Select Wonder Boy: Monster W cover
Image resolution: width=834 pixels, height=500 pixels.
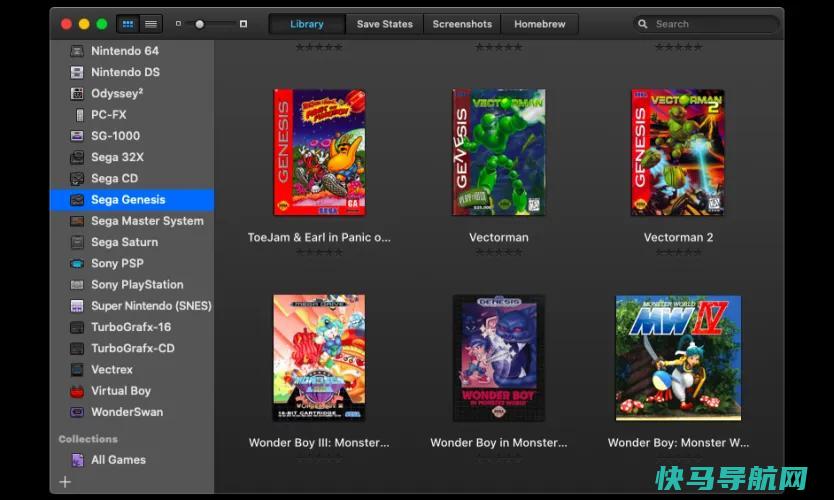coord(678,357)
